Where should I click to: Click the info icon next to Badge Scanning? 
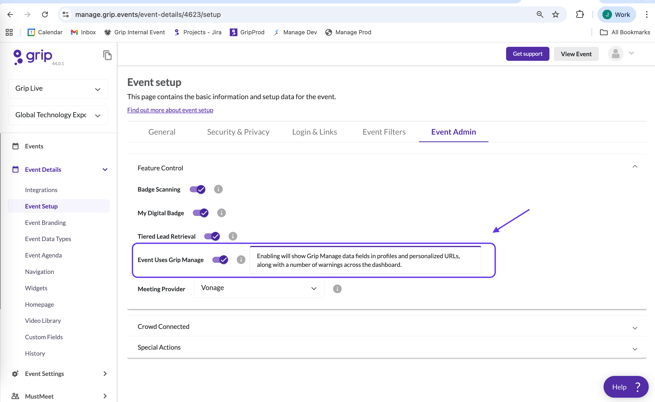(218, 189)
